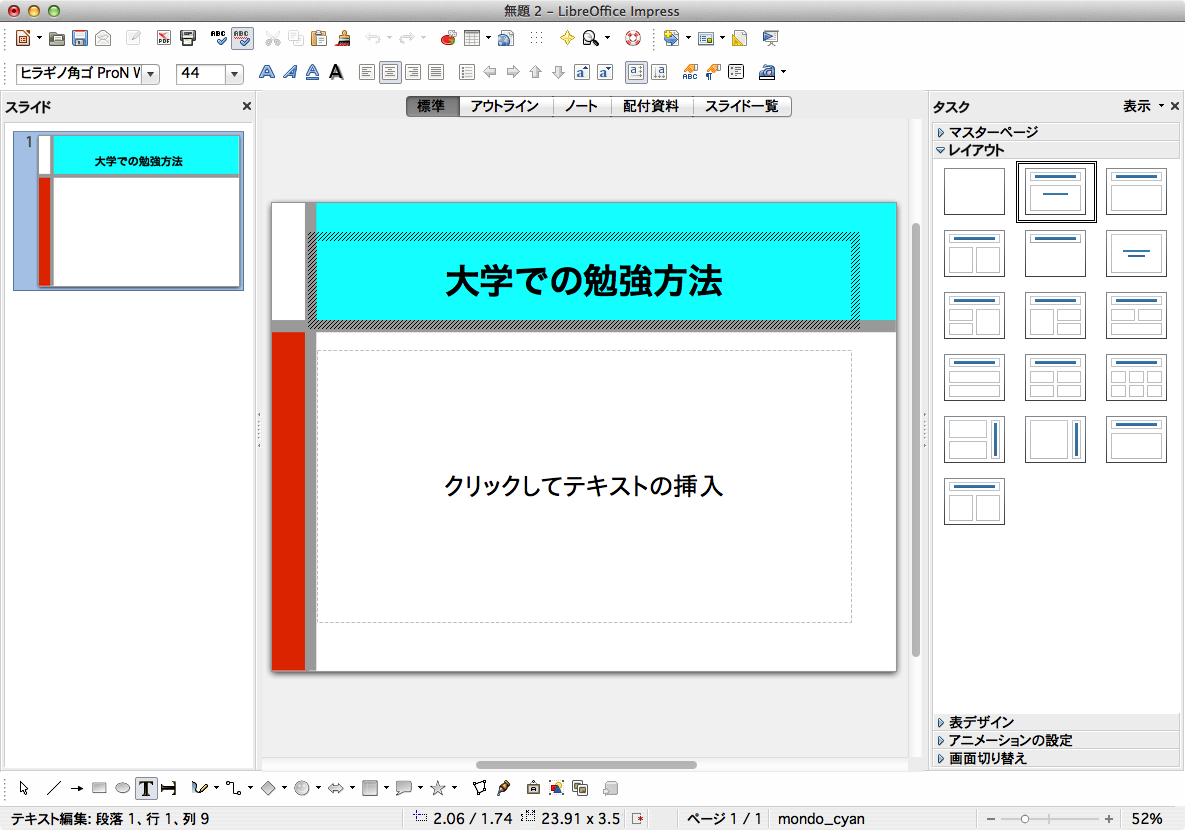
Task: Export directly as PDF
Action: point(164,39)
